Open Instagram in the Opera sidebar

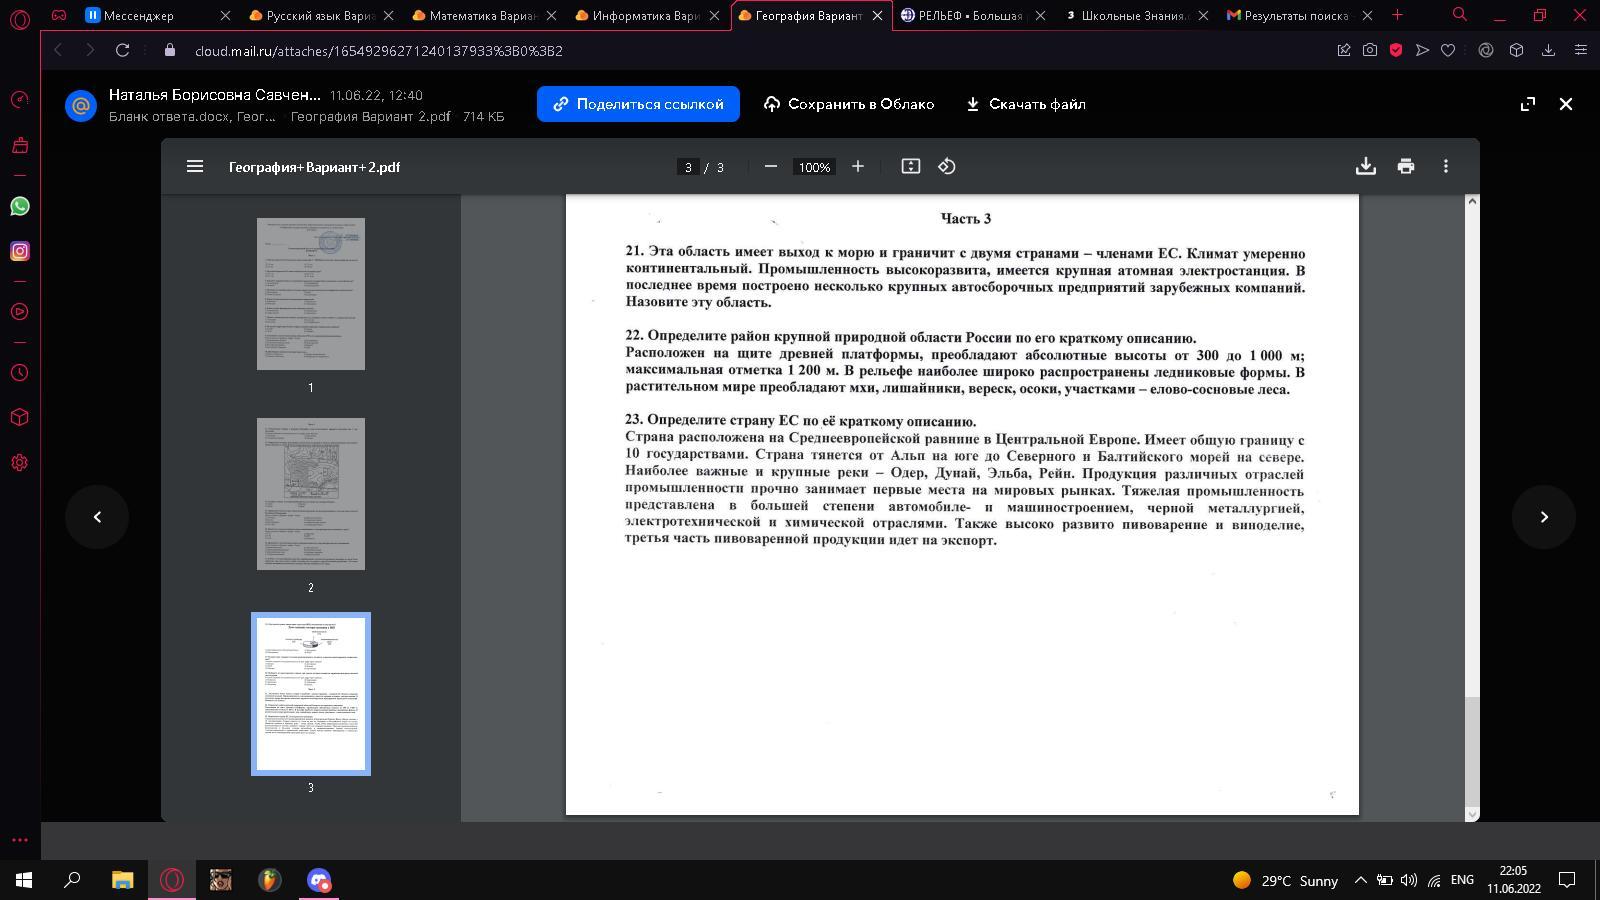(20, 251)
